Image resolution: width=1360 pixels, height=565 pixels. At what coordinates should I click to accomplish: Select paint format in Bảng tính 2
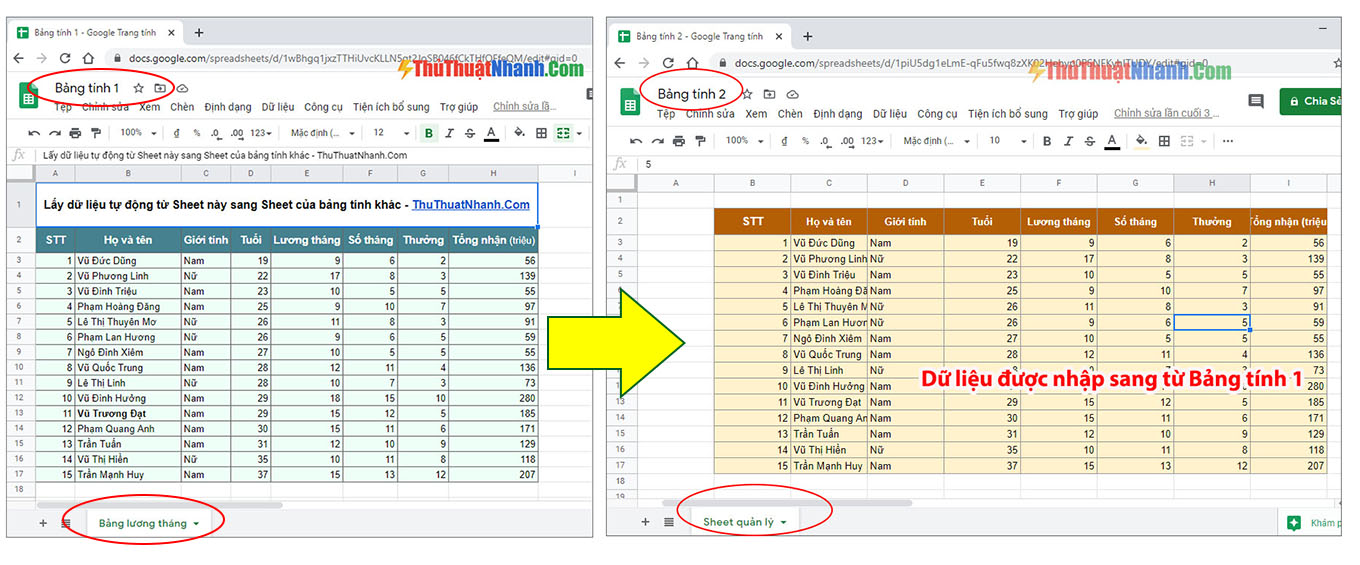(x=701, y=141)
